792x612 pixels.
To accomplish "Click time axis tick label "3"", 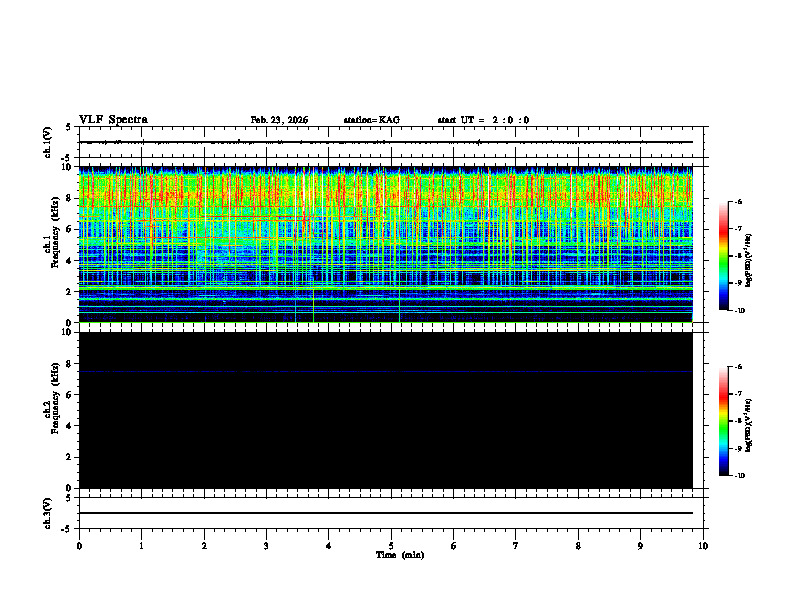I will [x=266, y=546].
